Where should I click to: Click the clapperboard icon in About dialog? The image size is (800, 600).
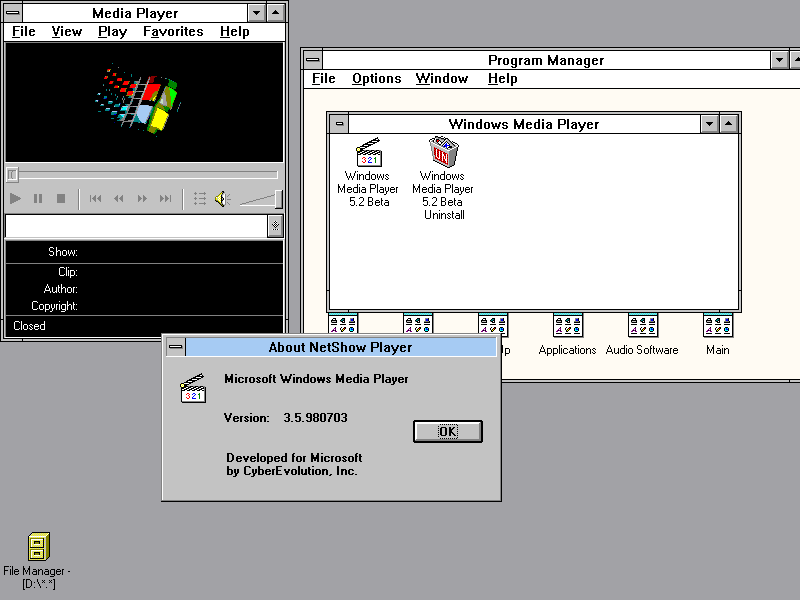[193, 389]
